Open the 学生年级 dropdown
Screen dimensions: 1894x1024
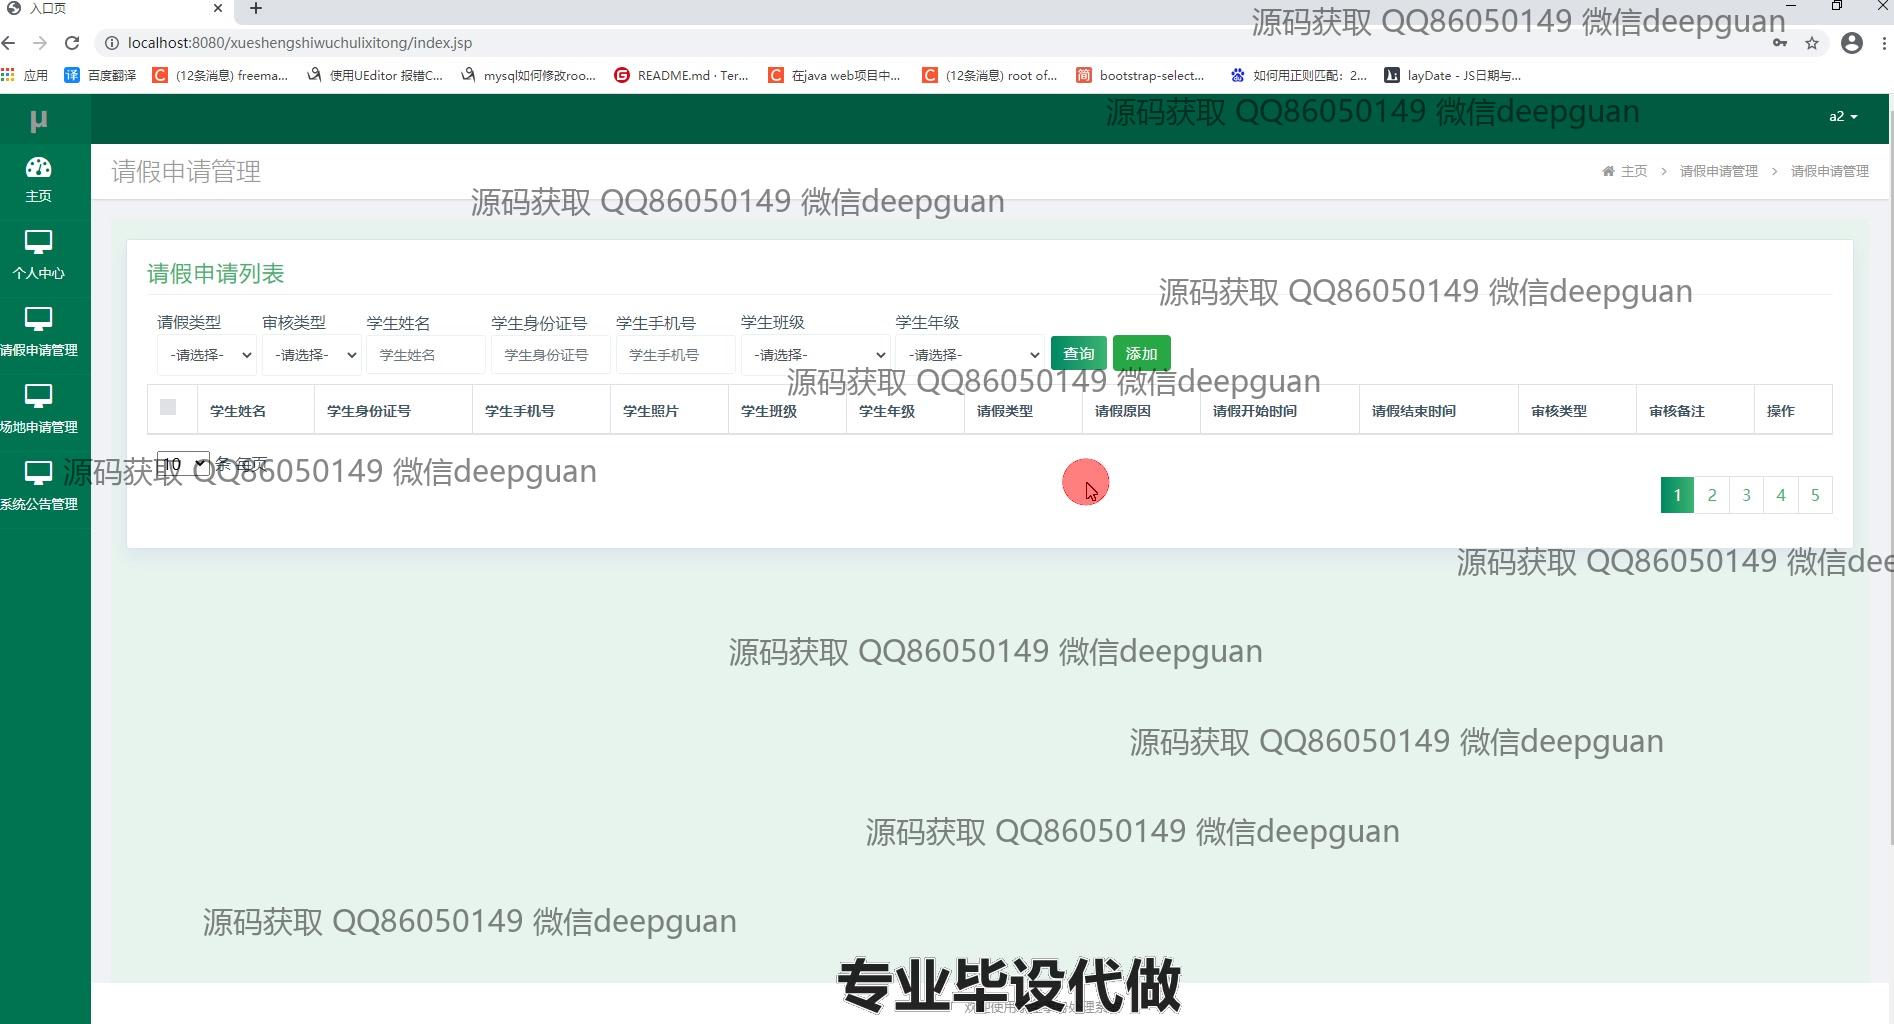click(969, 355)
